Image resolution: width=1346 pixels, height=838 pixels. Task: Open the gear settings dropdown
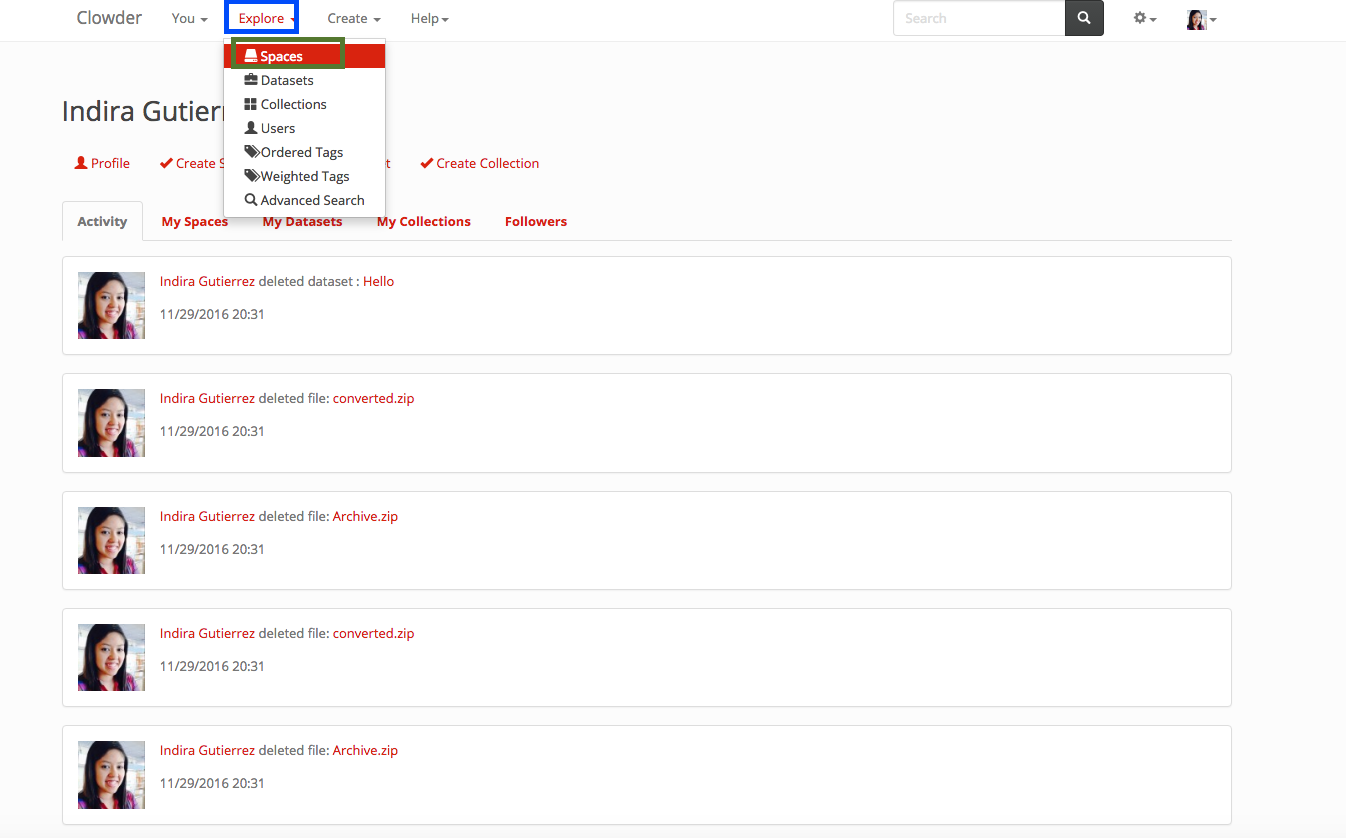click(x=1144, y=18)
